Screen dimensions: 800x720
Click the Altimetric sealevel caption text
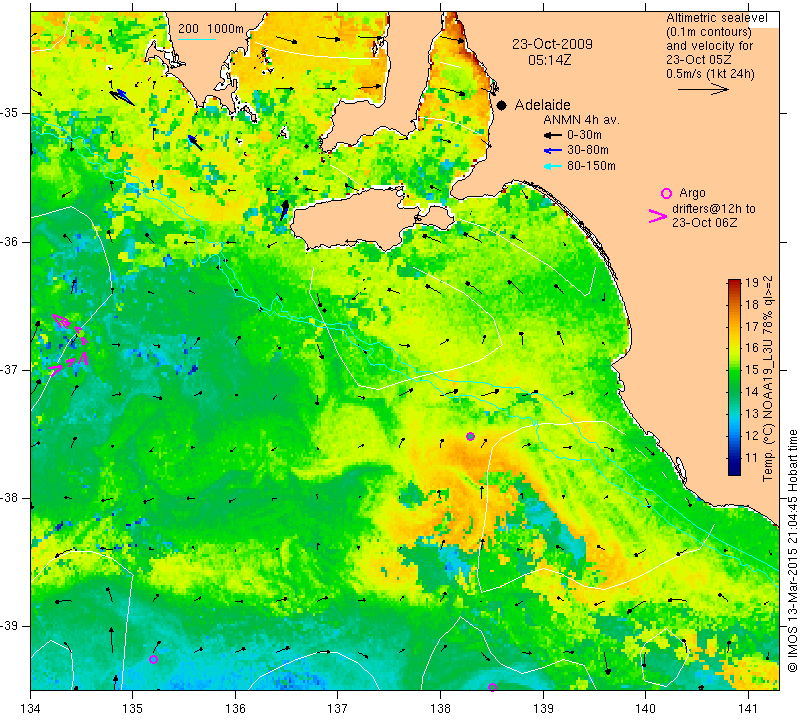point(717,18)
